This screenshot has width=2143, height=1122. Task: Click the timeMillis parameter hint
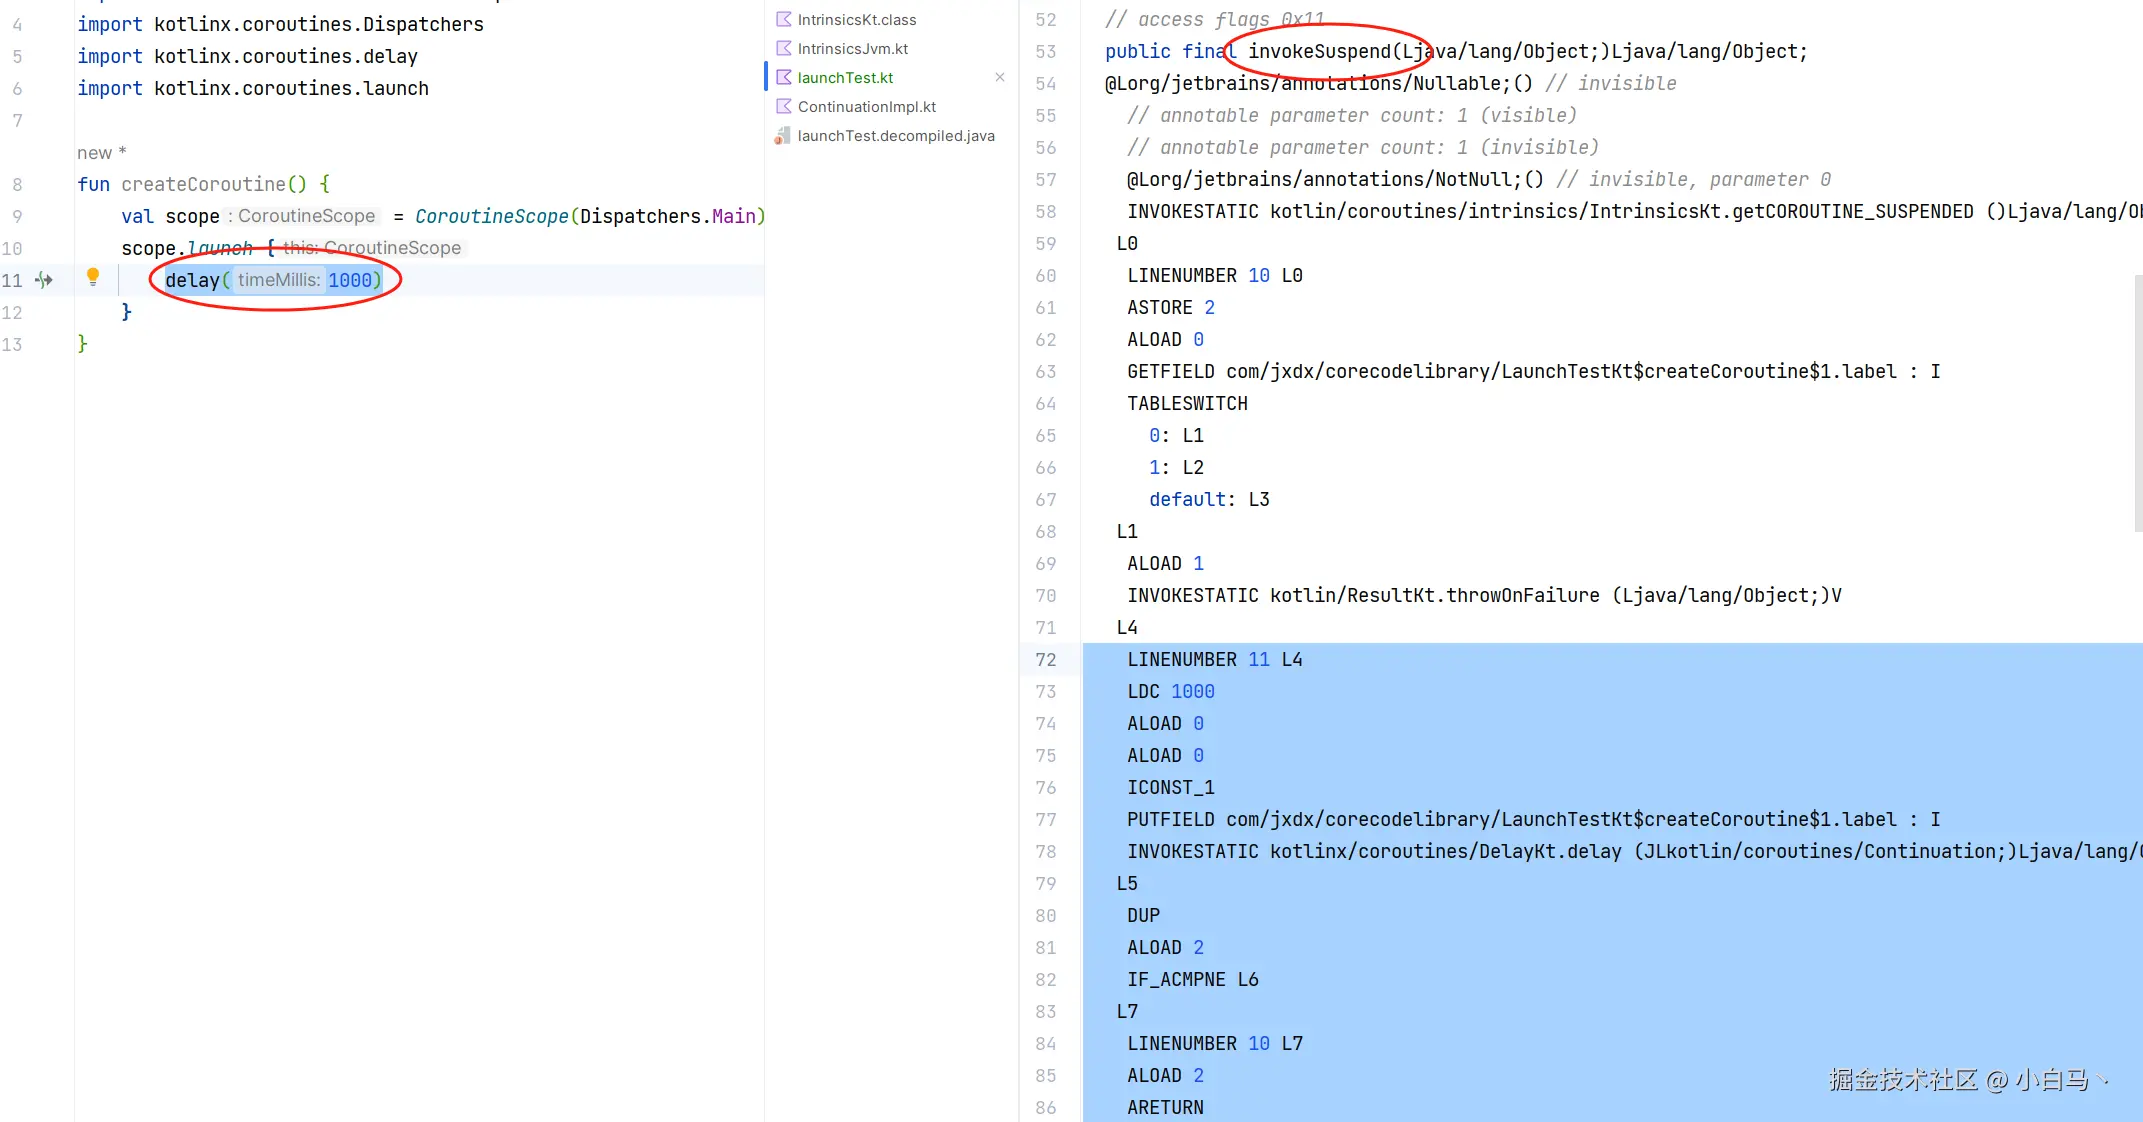click(x=279, y=280)
